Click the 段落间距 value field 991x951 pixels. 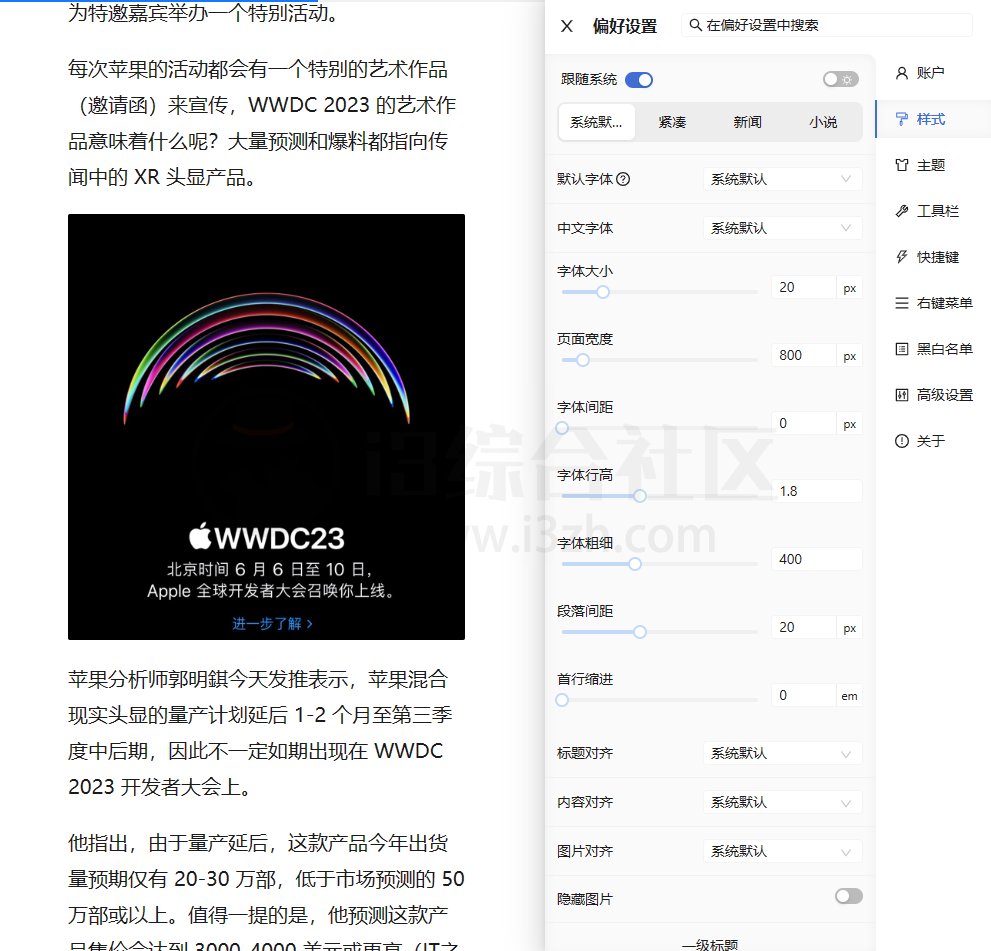(803, 627)
